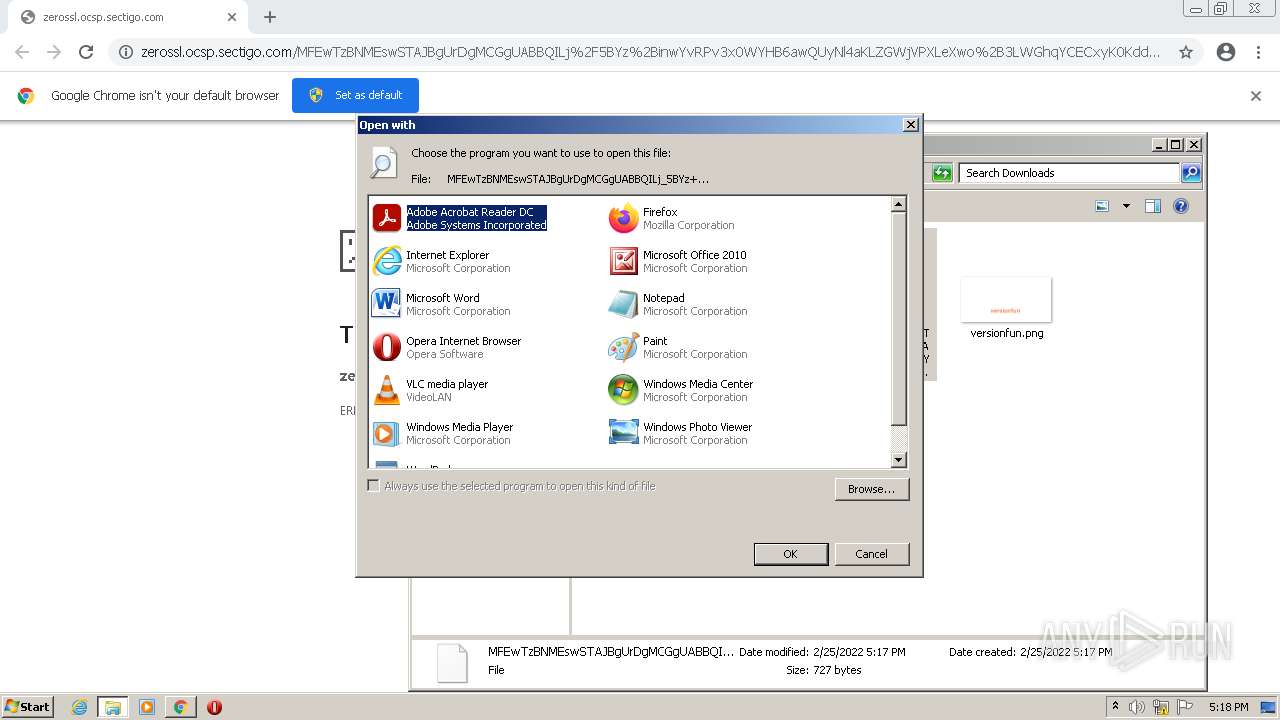
Task: Open Explorer help question mark icon
Action: (x=1181, y=206)
